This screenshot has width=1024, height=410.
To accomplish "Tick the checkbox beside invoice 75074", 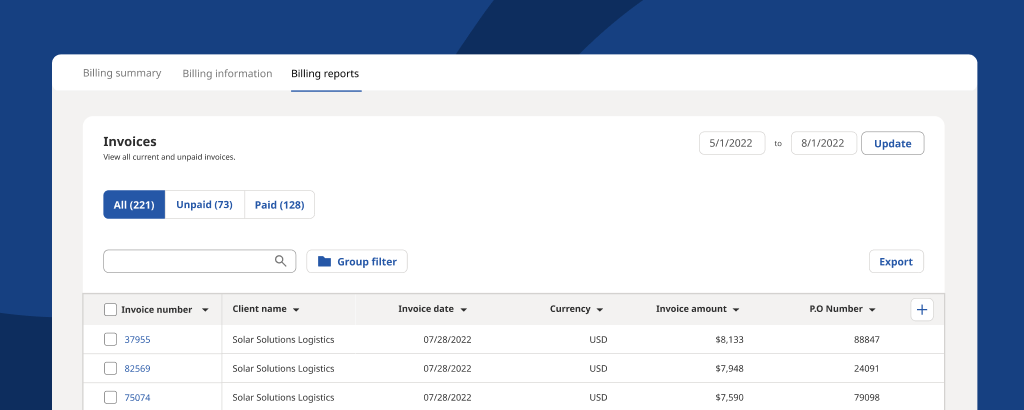I will pos(111,398).
